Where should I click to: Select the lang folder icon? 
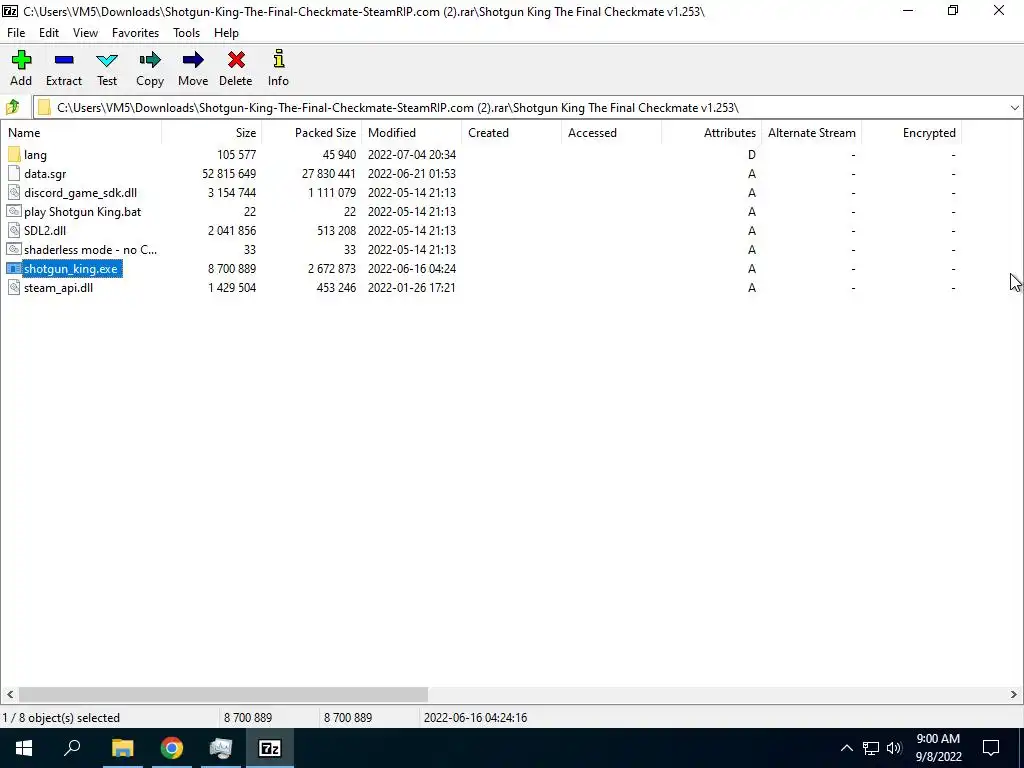pyautogui.click(x=14, y=155)
